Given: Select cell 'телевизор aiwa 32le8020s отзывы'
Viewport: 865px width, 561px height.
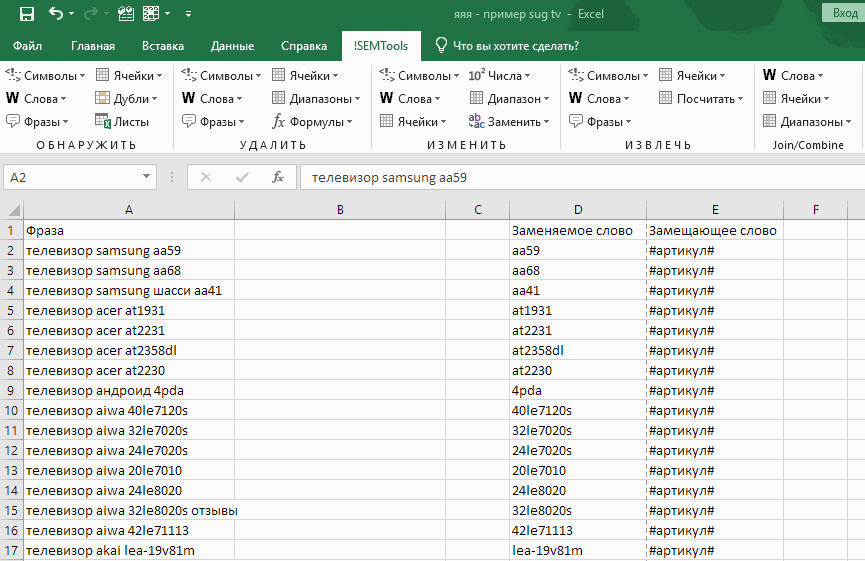Looking at the screenshot, I should tap(129, 510).
